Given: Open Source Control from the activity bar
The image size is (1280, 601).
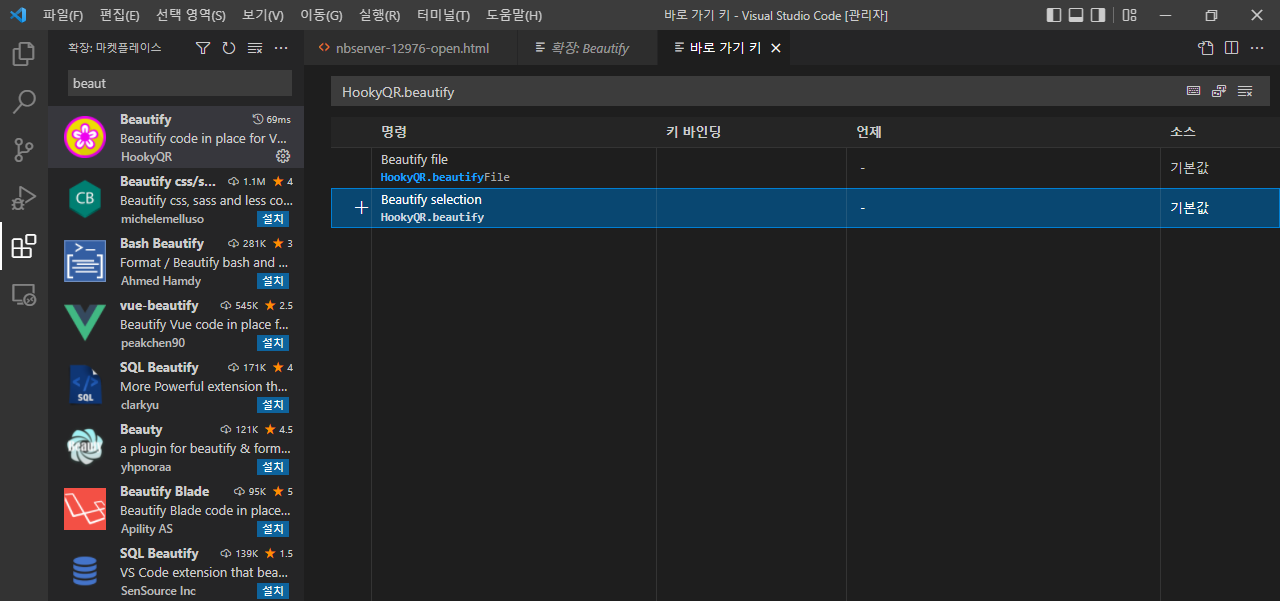Looking at the screenshot, I should click(x=24, y=149).
